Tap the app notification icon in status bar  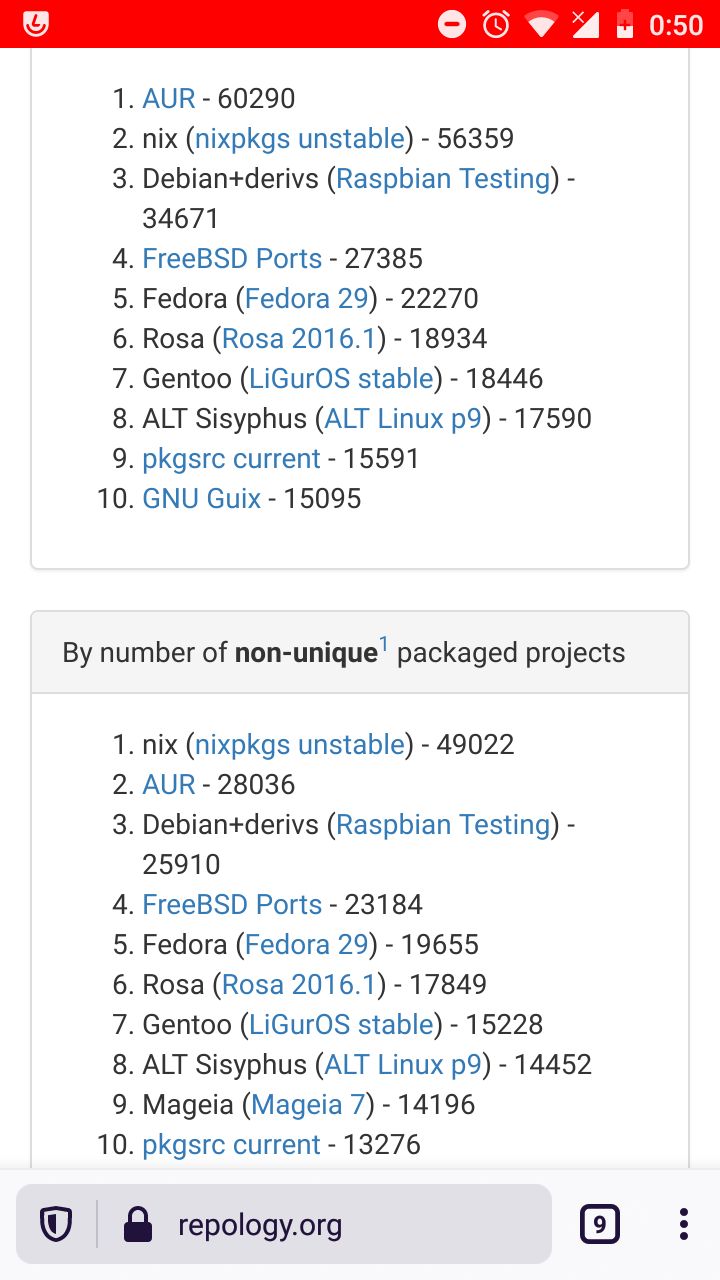pos(36,24)
